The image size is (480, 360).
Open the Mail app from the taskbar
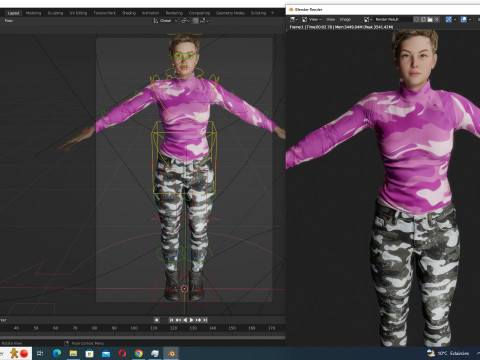106,353
